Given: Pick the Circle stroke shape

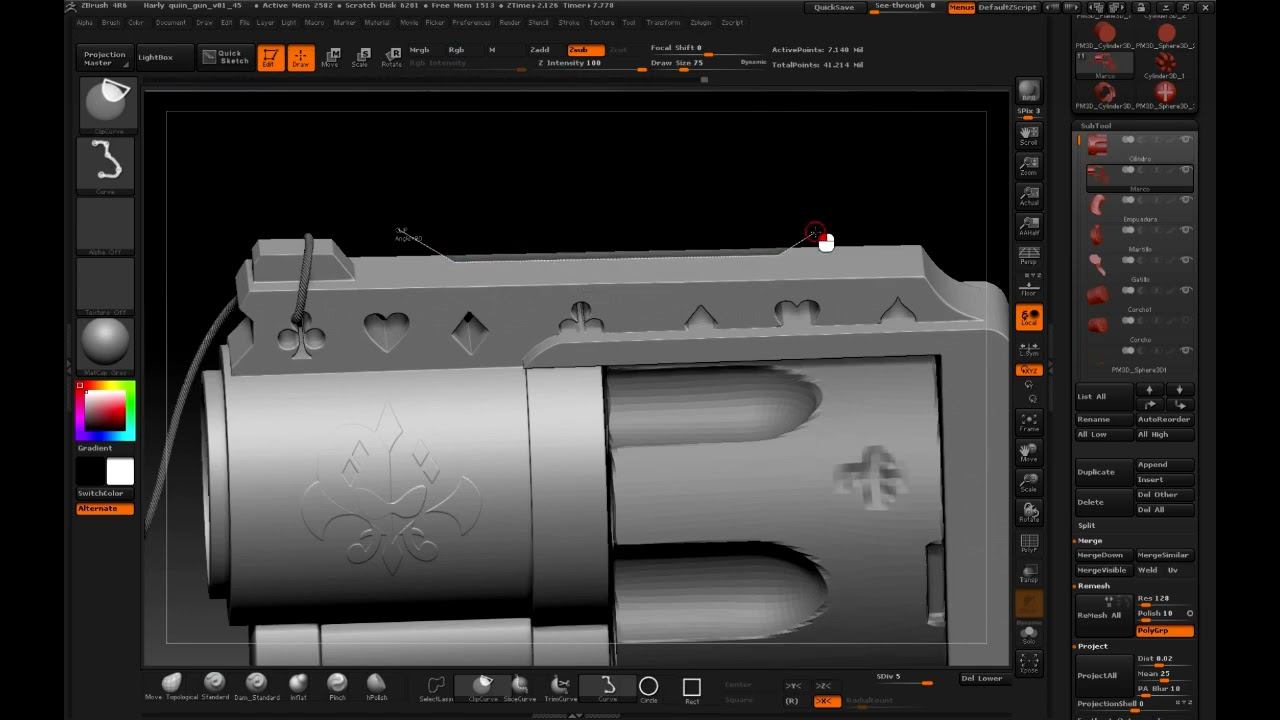Looking at the screenshot, I should click(648, 687).
